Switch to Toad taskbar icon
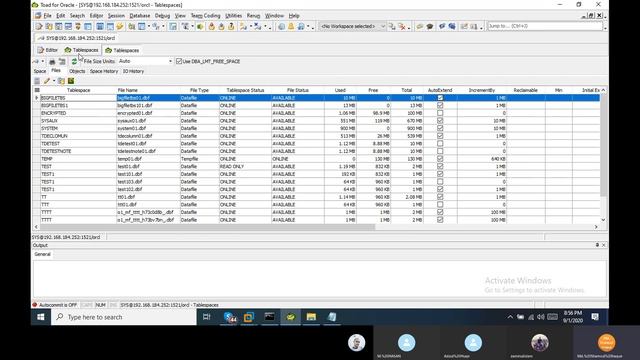Viewport: 640px width, 360px height. 290,317
